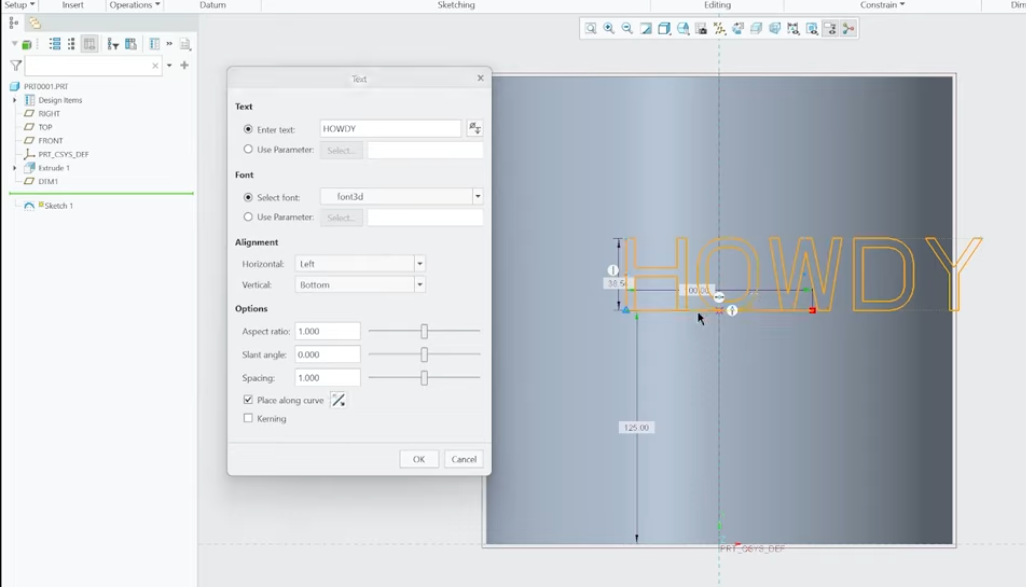Screen dimensions: 1026x587
Task: Open the Saved Orientations icon
Action: [682, 28]
